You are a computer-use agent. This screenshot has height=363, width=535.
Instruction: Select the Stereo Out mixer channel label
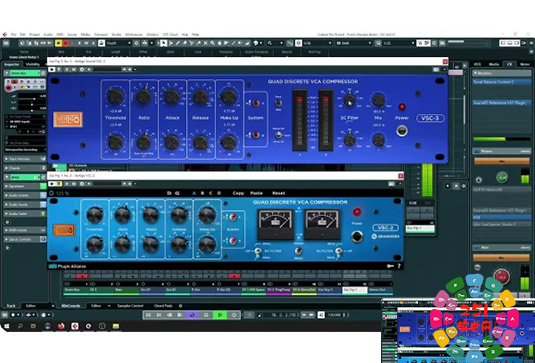(380, 289)
